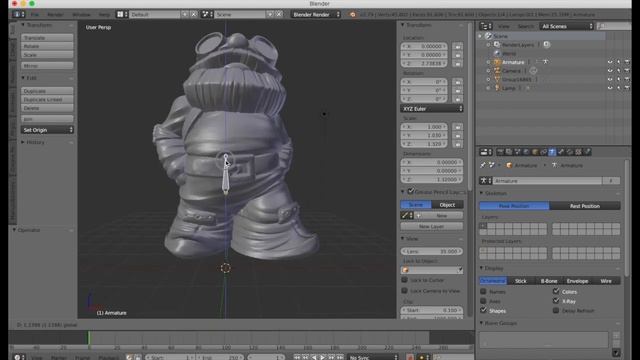This screenshot has height=360, width=640.
Task: Open the Object properties tab icon
Action: point(535,152)
